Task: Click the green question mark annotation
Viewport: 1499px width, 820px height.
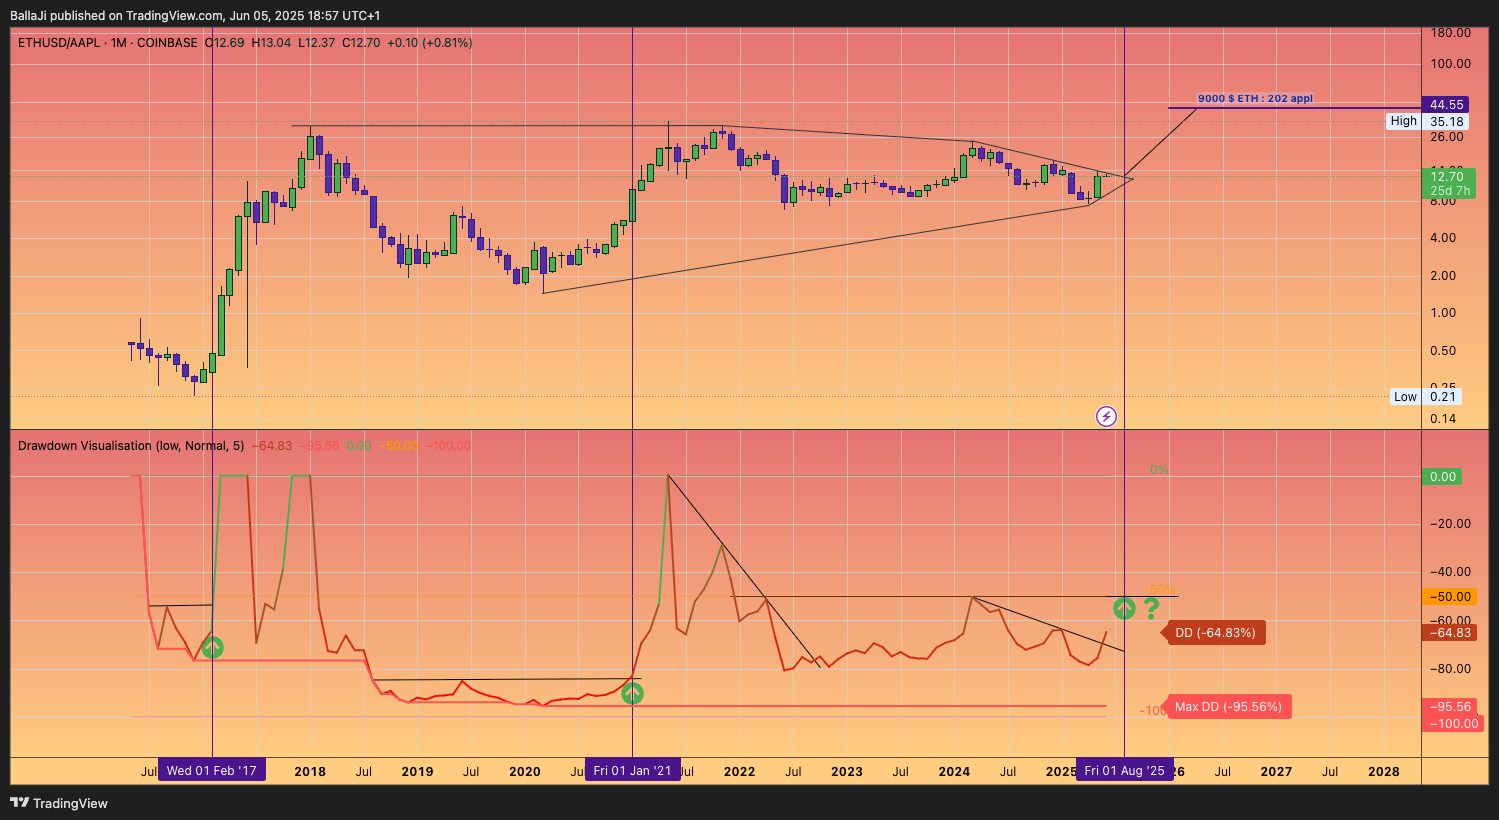Action: [1152, 607]
